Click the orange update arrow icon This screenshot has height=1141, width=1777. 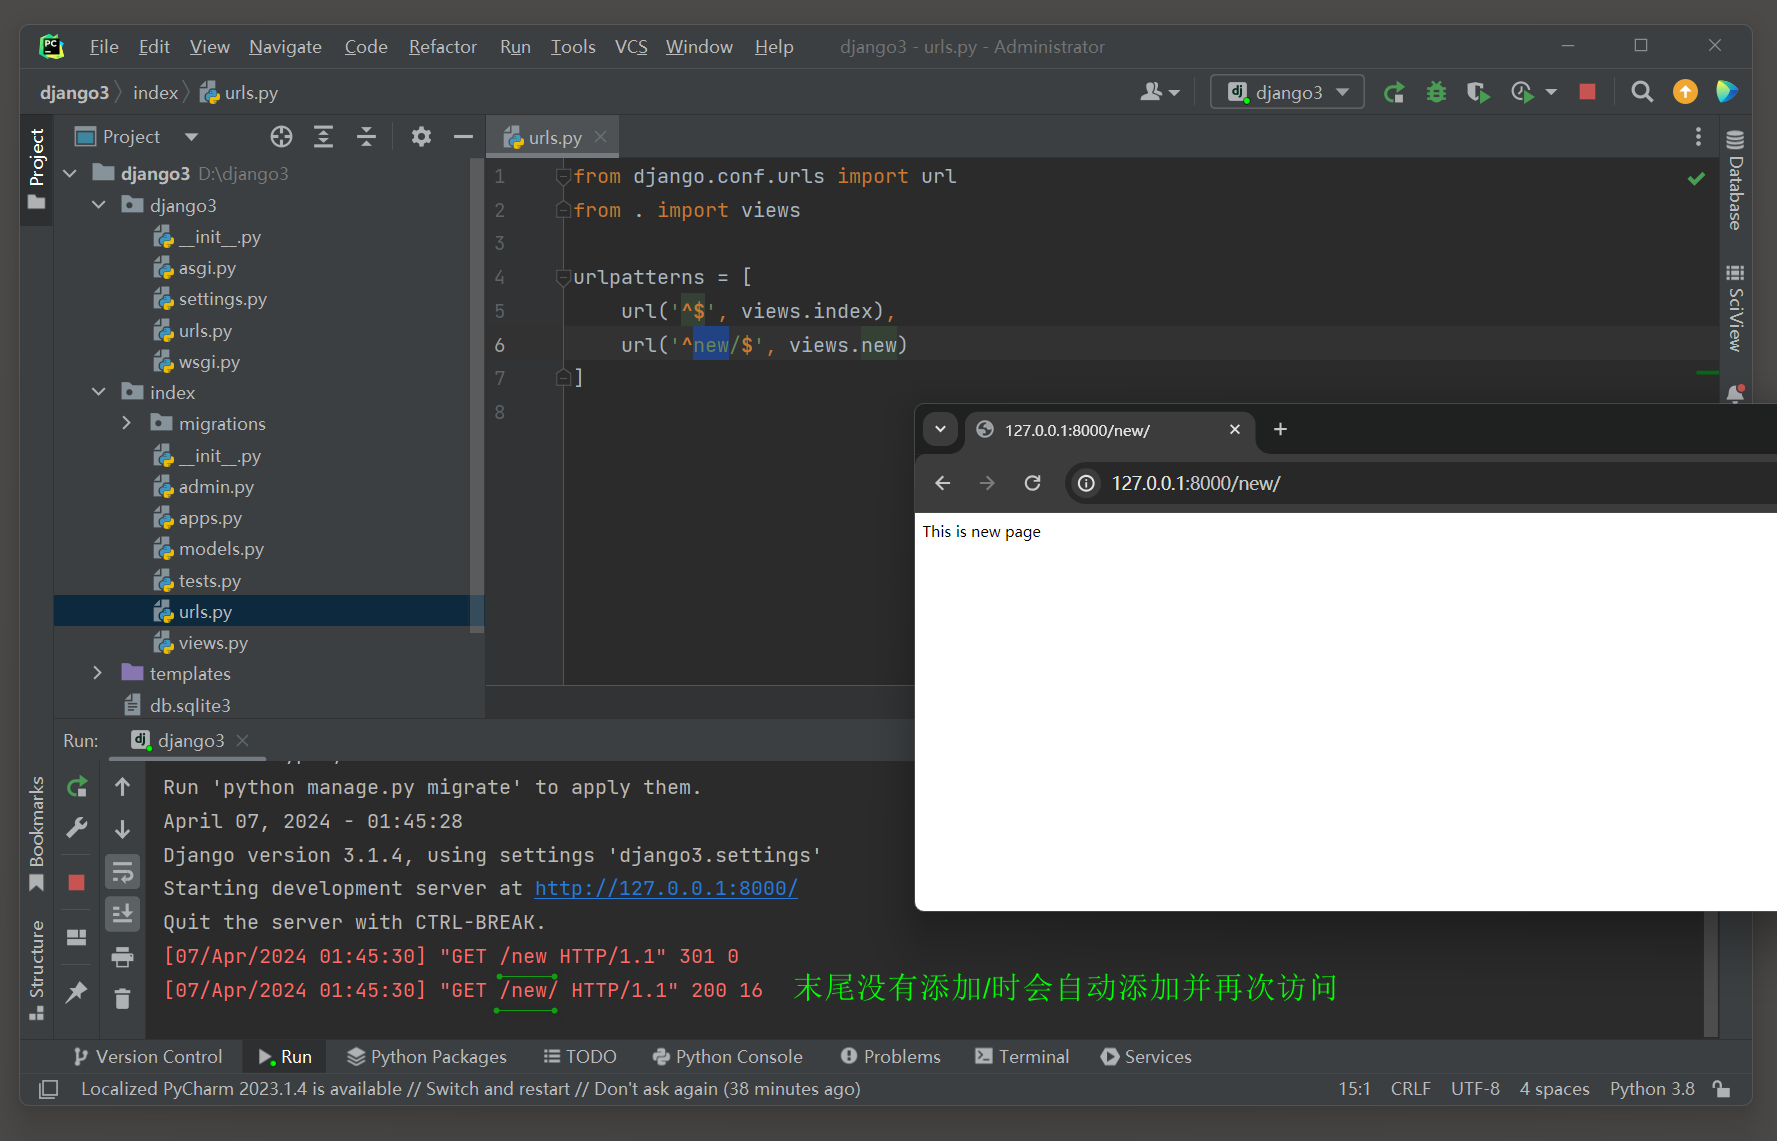(1685, 92)
